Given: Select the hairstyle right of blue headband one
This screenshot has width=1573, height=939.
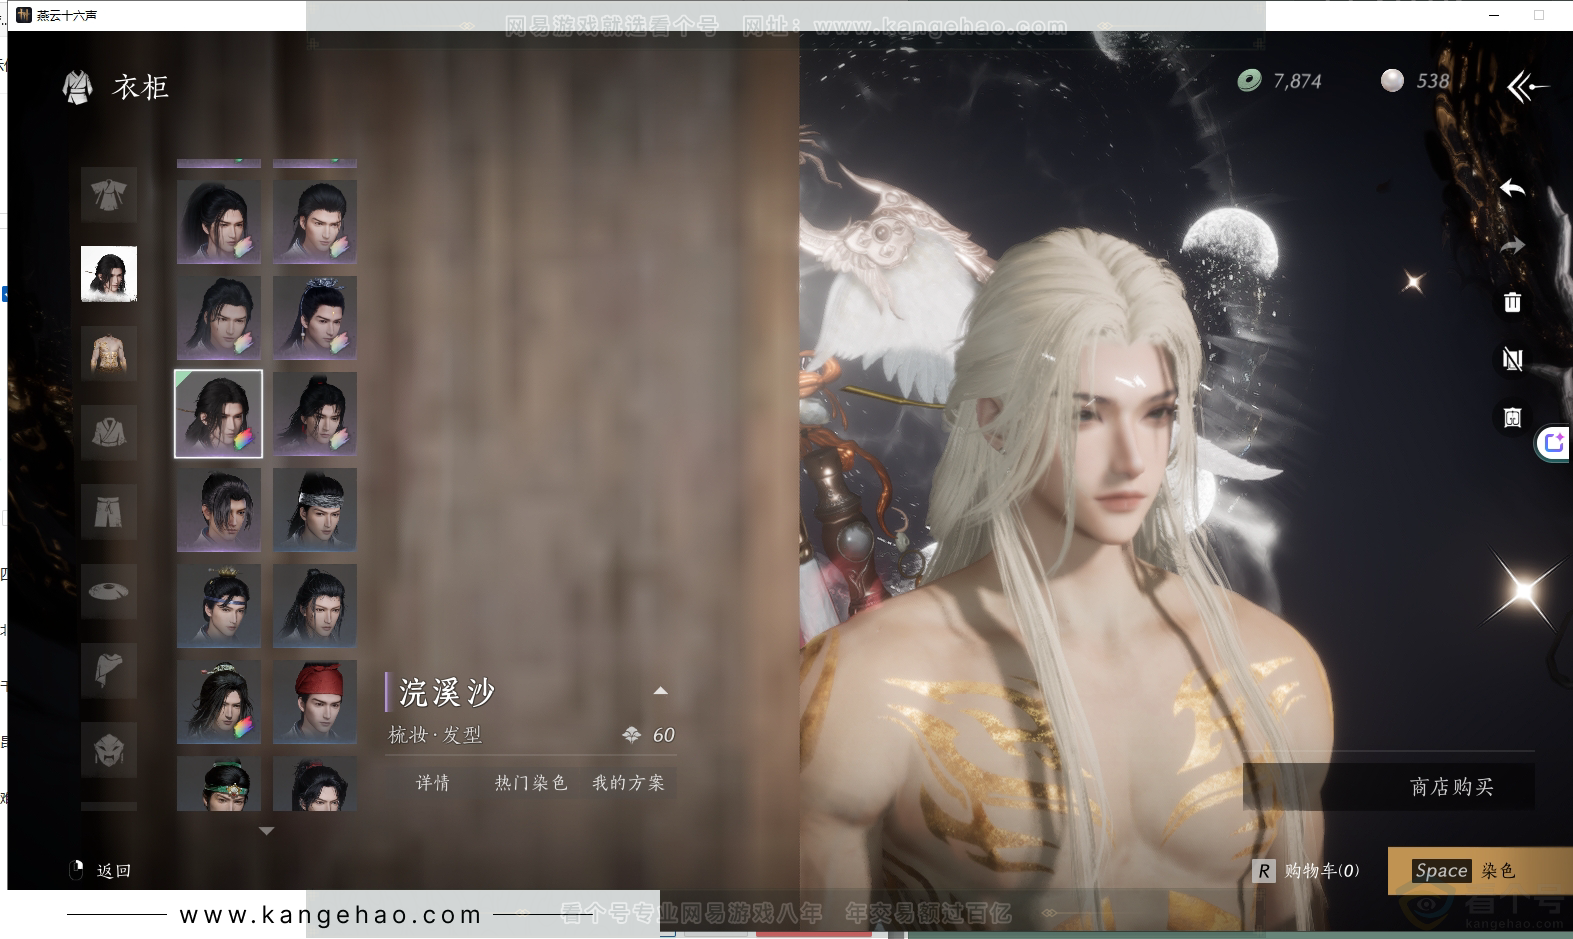Looking at the screenshot, I should click(x=315, y=606).
